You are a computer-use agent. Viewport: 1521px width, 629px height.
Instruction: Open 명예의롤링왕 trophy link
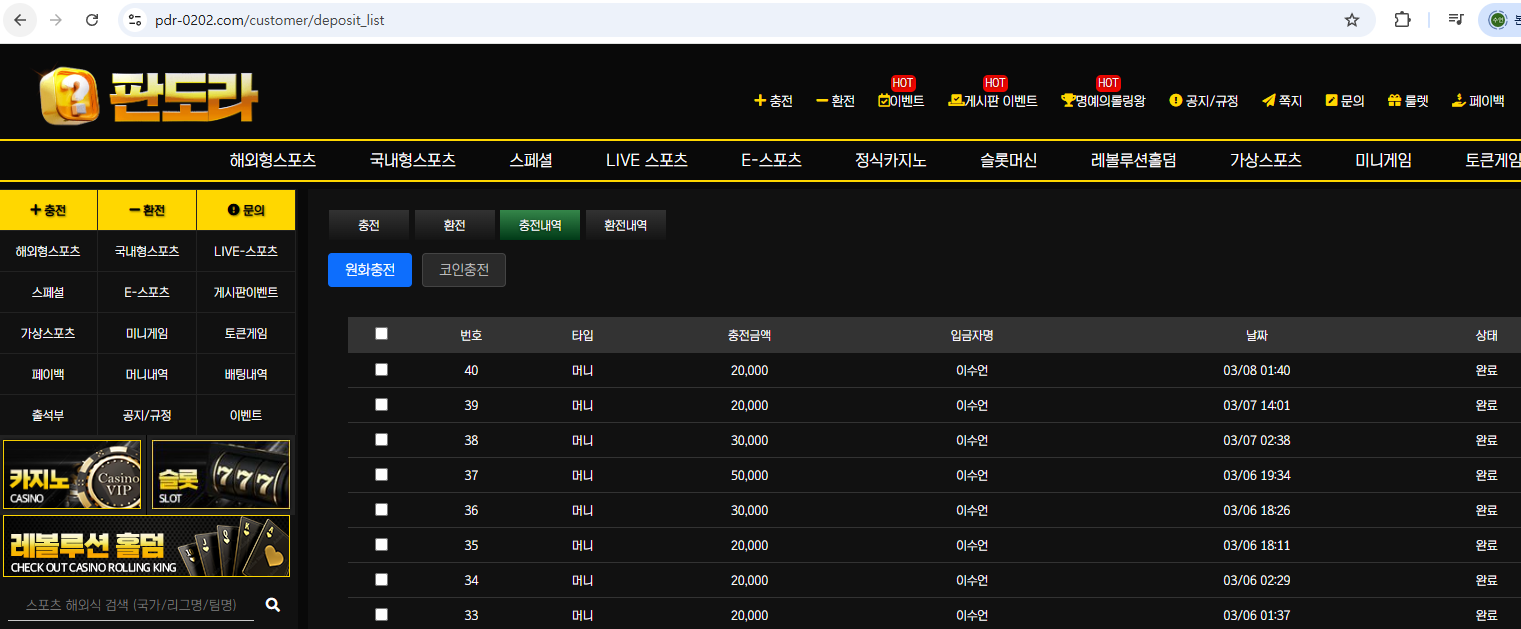(1103, 101)
